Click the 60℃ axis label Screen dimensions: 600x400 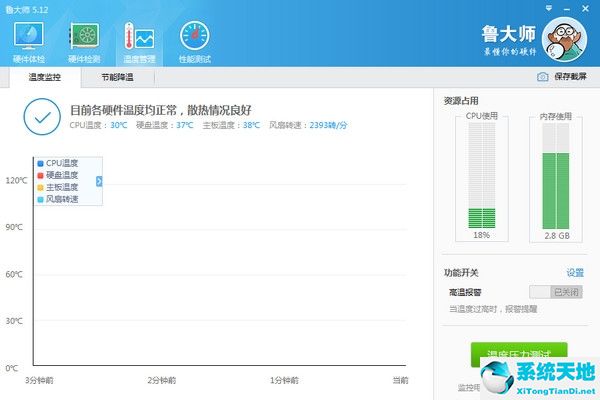click(x=14, y=274)
